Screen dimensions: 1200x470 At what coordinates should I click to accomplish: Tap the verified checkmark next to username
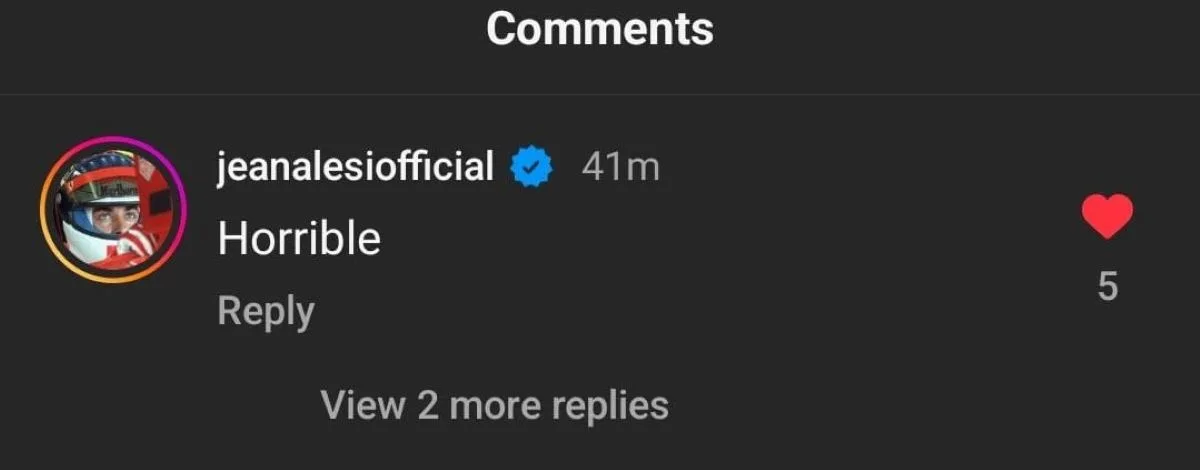[532, 168]
